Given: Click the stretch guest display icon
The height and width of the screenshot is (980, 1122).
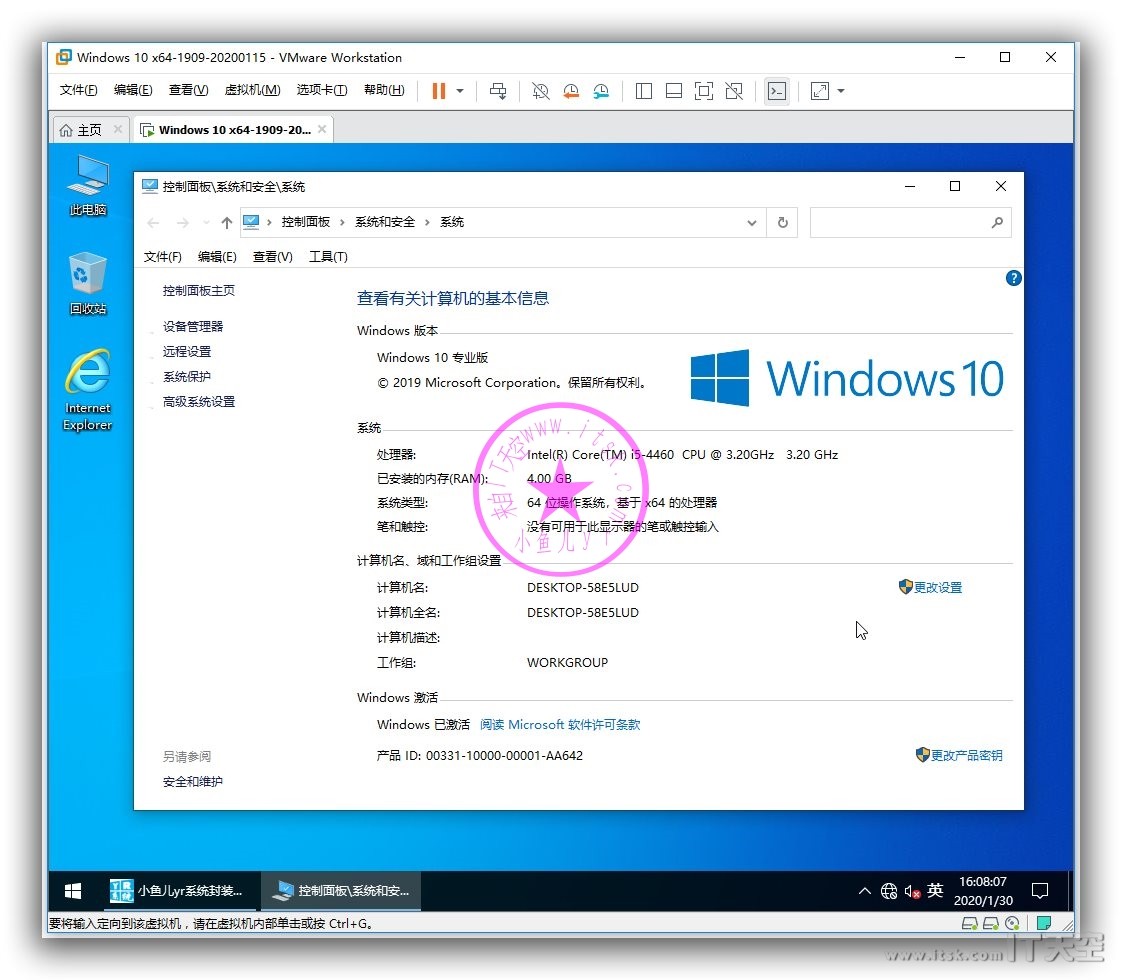Looking at the screenshot, I should coord(819,91).
